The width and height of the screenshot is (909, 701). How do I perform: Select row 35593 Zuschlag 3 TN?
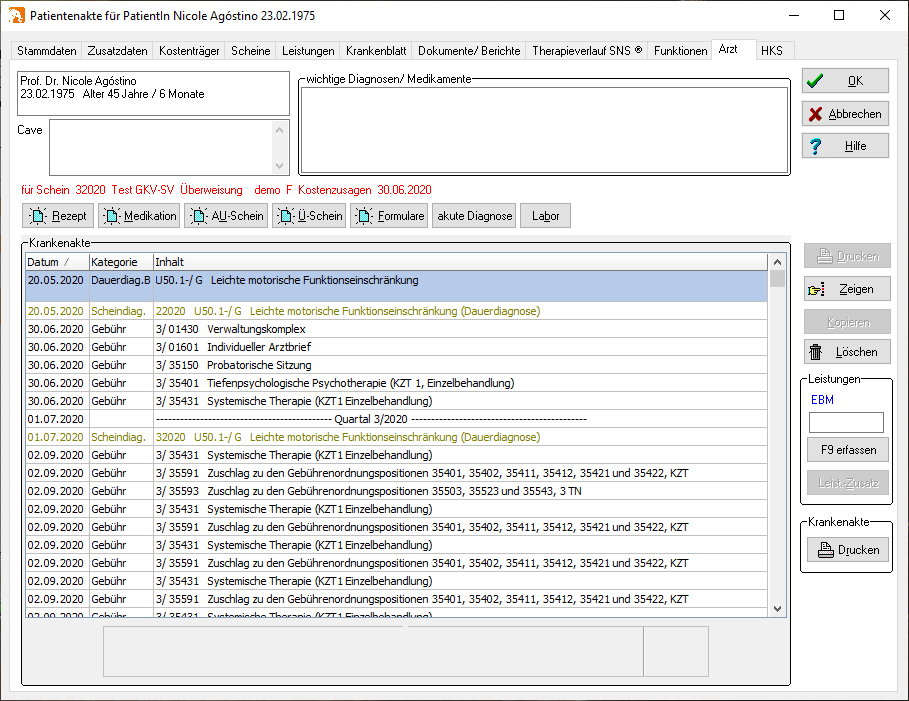pyautogui.click(x=397, y=491)
